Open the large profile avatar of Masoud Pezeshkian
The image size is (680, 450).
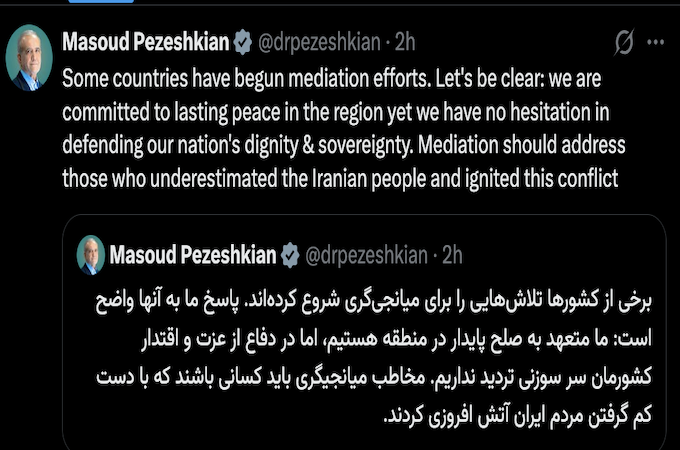[29, 60]
